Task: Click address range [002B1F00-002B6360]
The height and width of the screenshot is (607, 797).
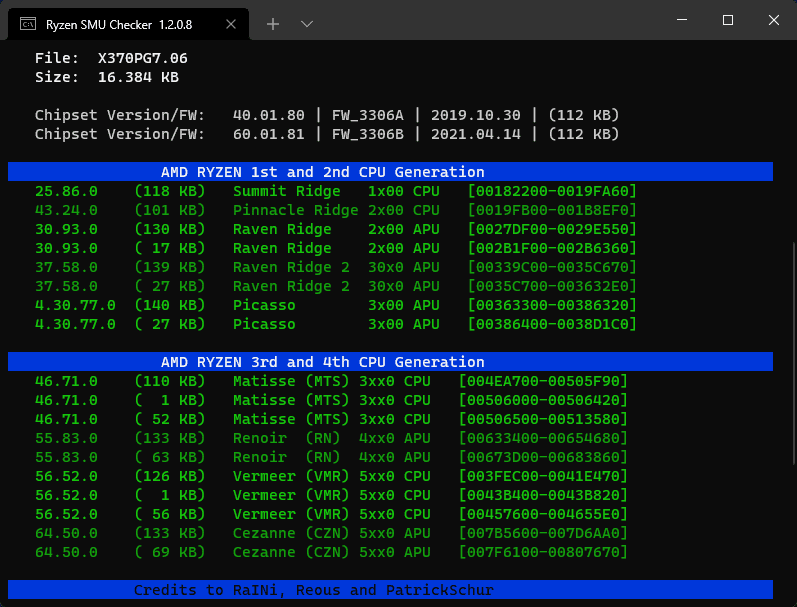Action: click(552, 248)
